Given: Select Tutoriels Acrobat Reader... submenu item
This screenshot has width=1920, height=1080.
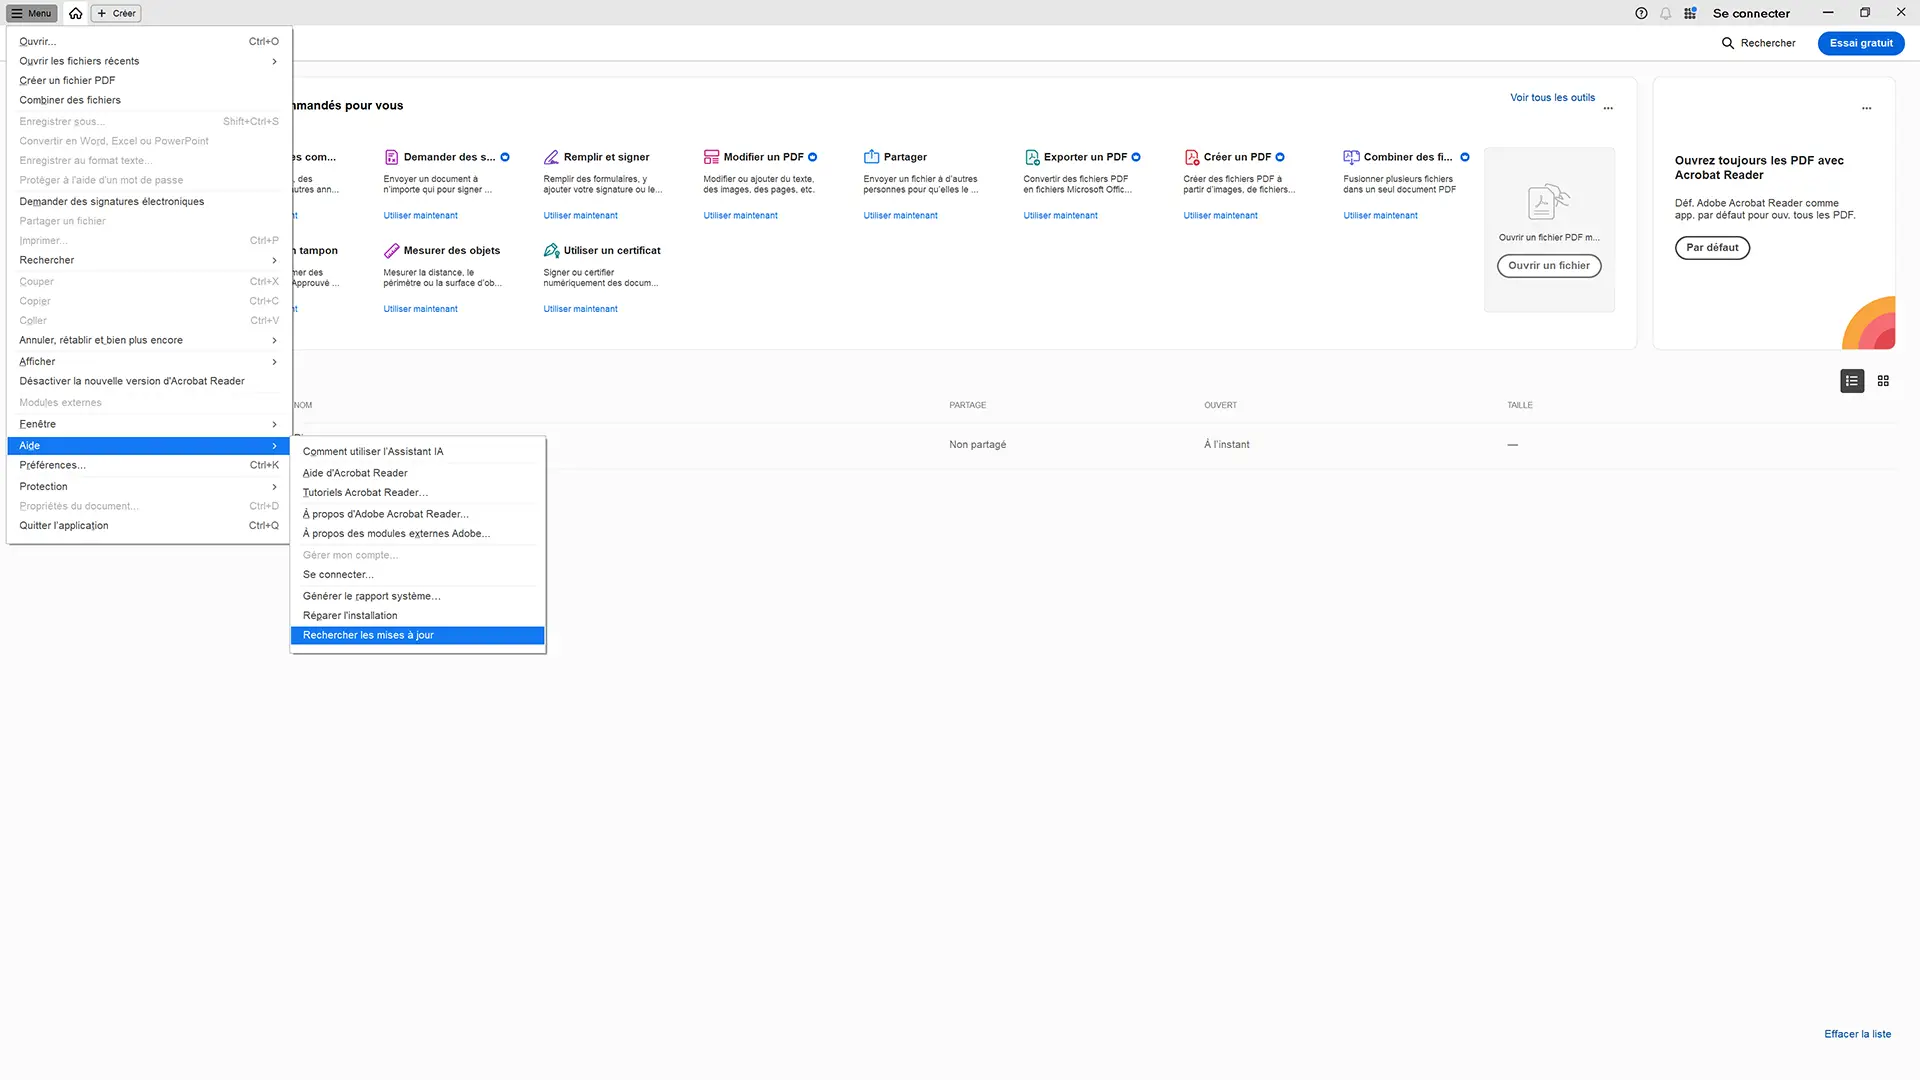Looking at the screenshot, I should pyautogui.click(x=417, y=493).
